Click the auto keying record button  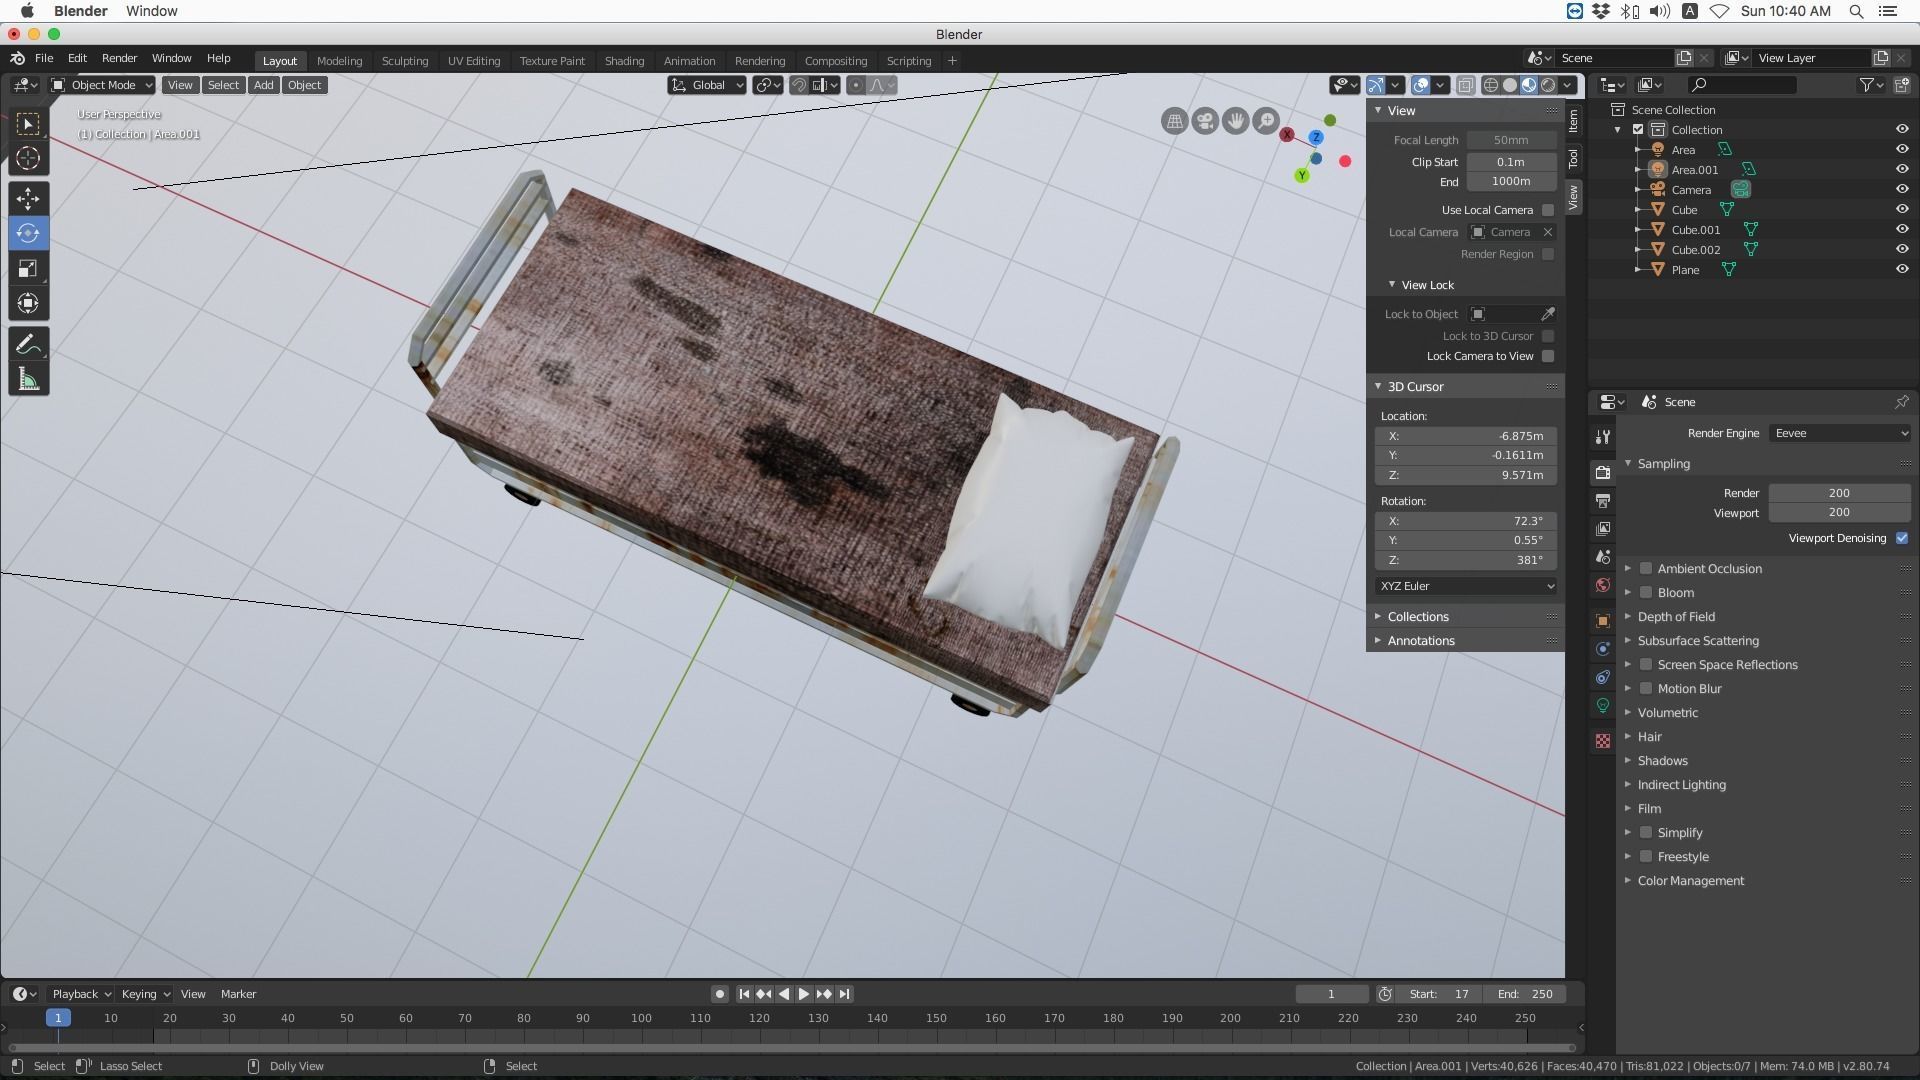[719, 994]
